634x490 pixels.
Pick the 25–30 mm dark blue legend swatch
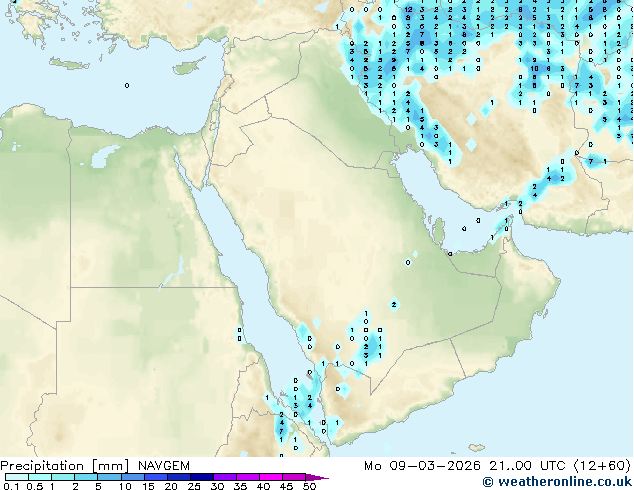click(x=201, y=477)
